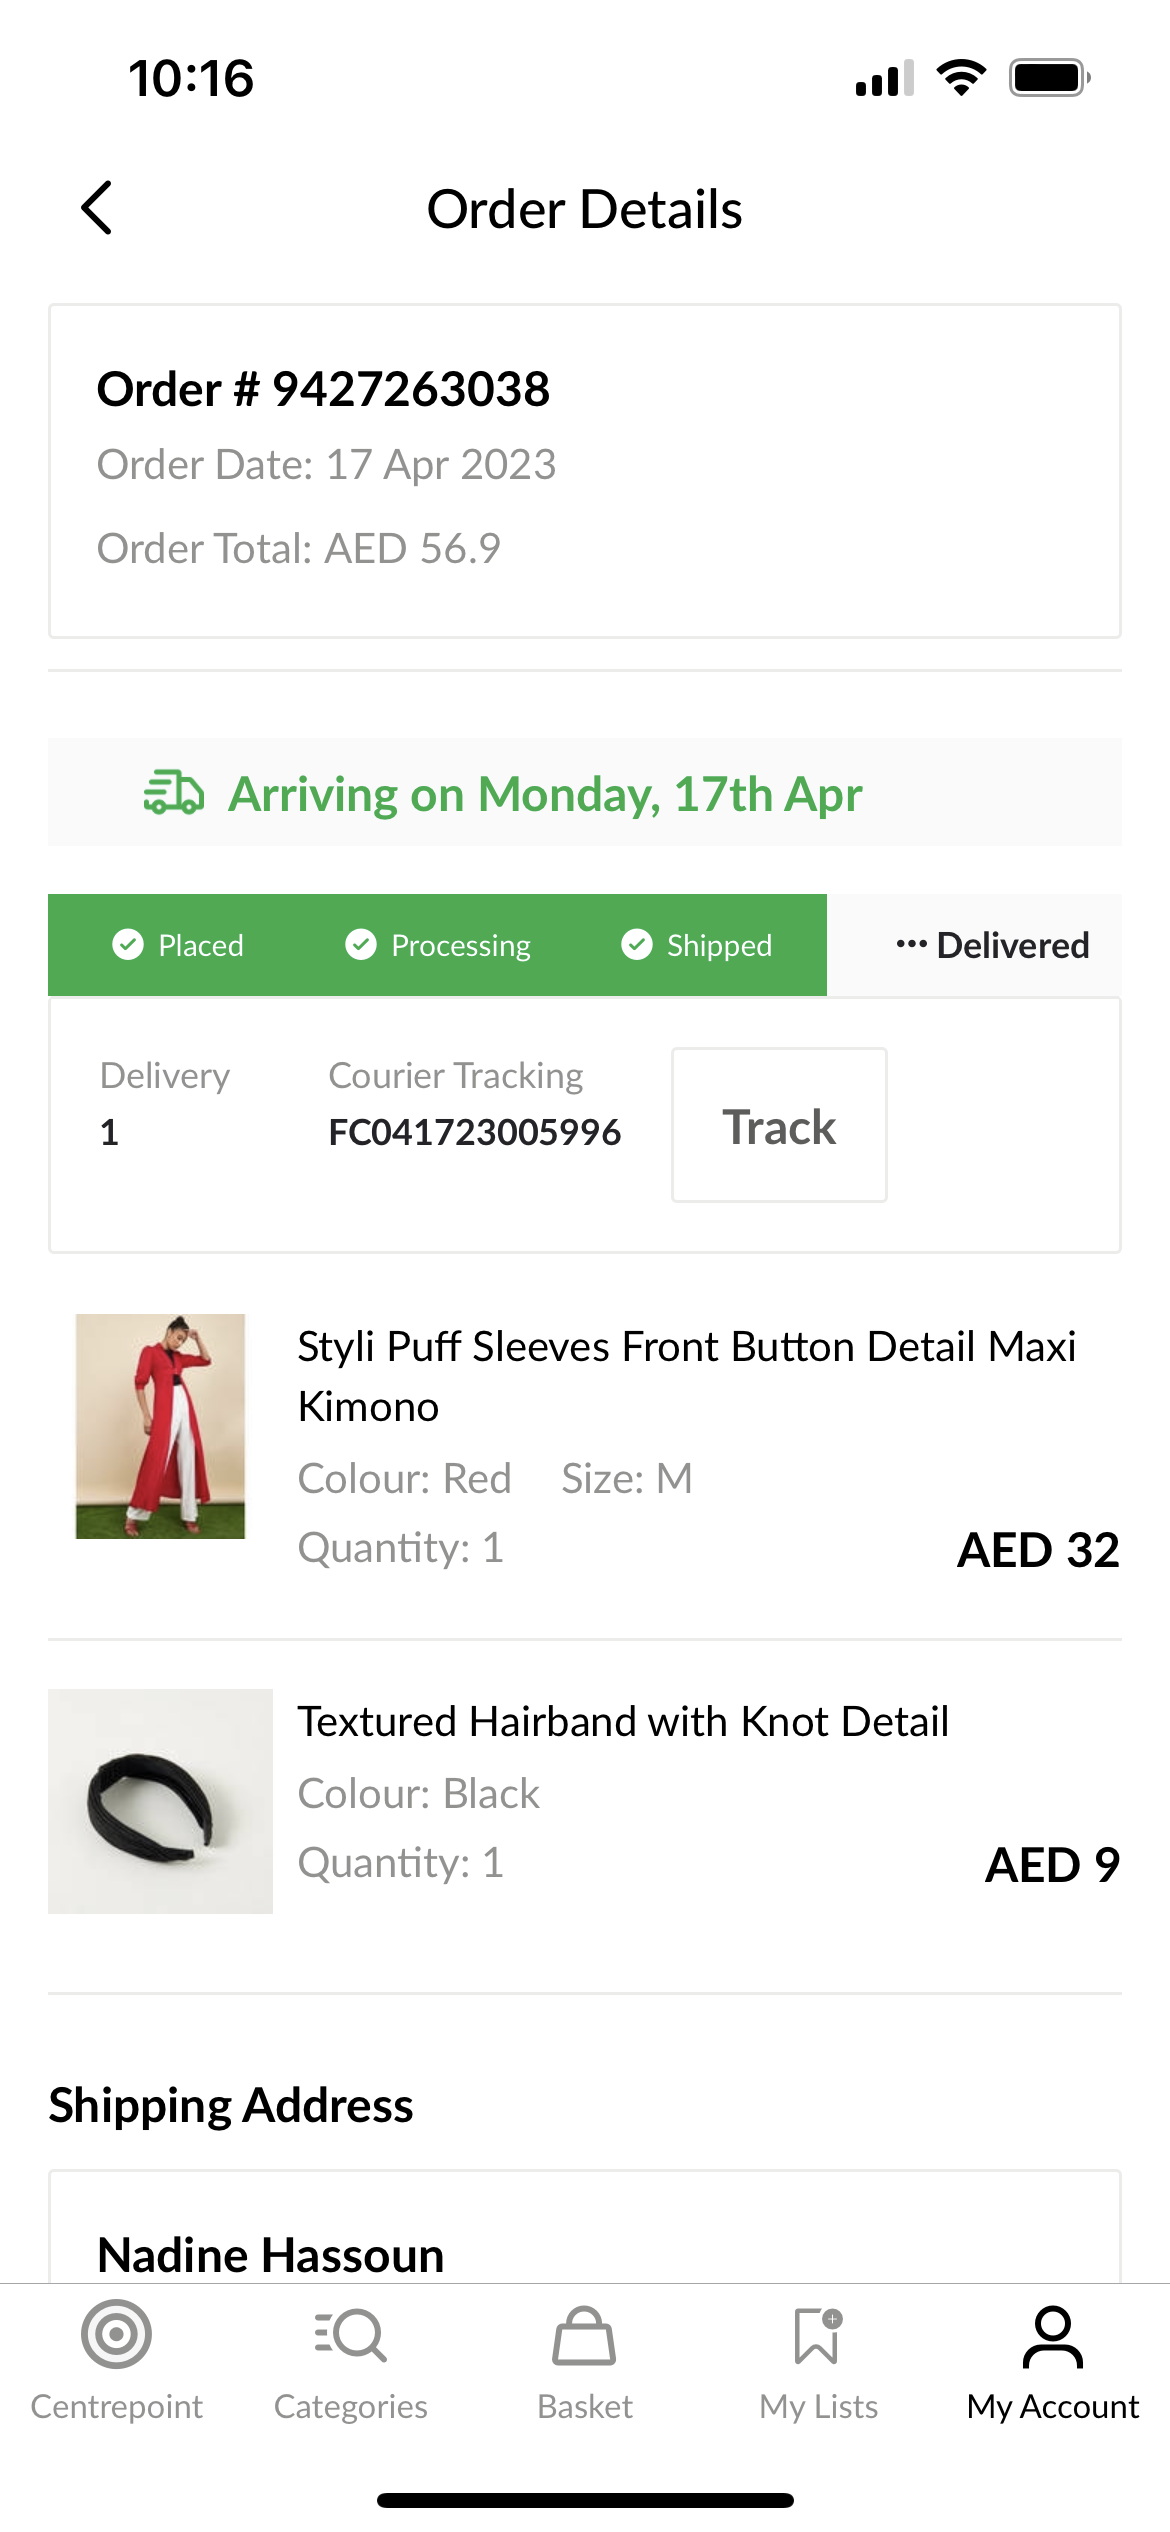Image resolution: width=1170 pixels, height=2532 pixels.
Task: Open the Basket bag icon
Action: coord(584,2337)
